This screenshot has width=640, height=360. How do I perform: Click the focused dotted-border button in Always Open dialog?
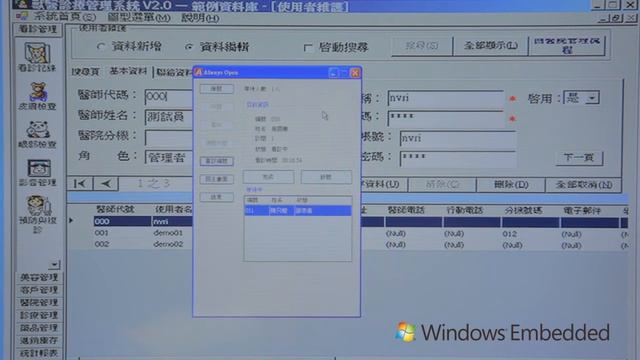click(x=217, y=161)
